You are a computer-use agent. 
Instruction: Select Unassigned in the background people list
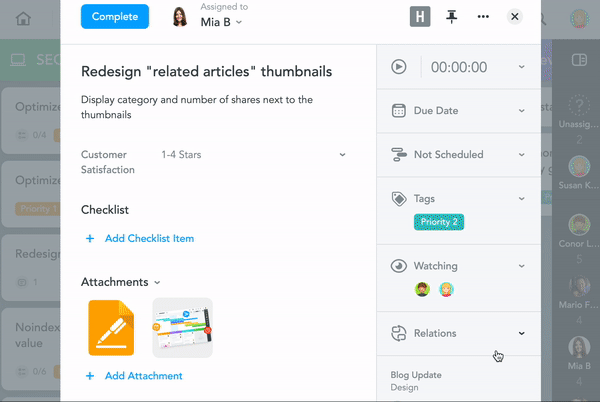(x=579, y=111)
